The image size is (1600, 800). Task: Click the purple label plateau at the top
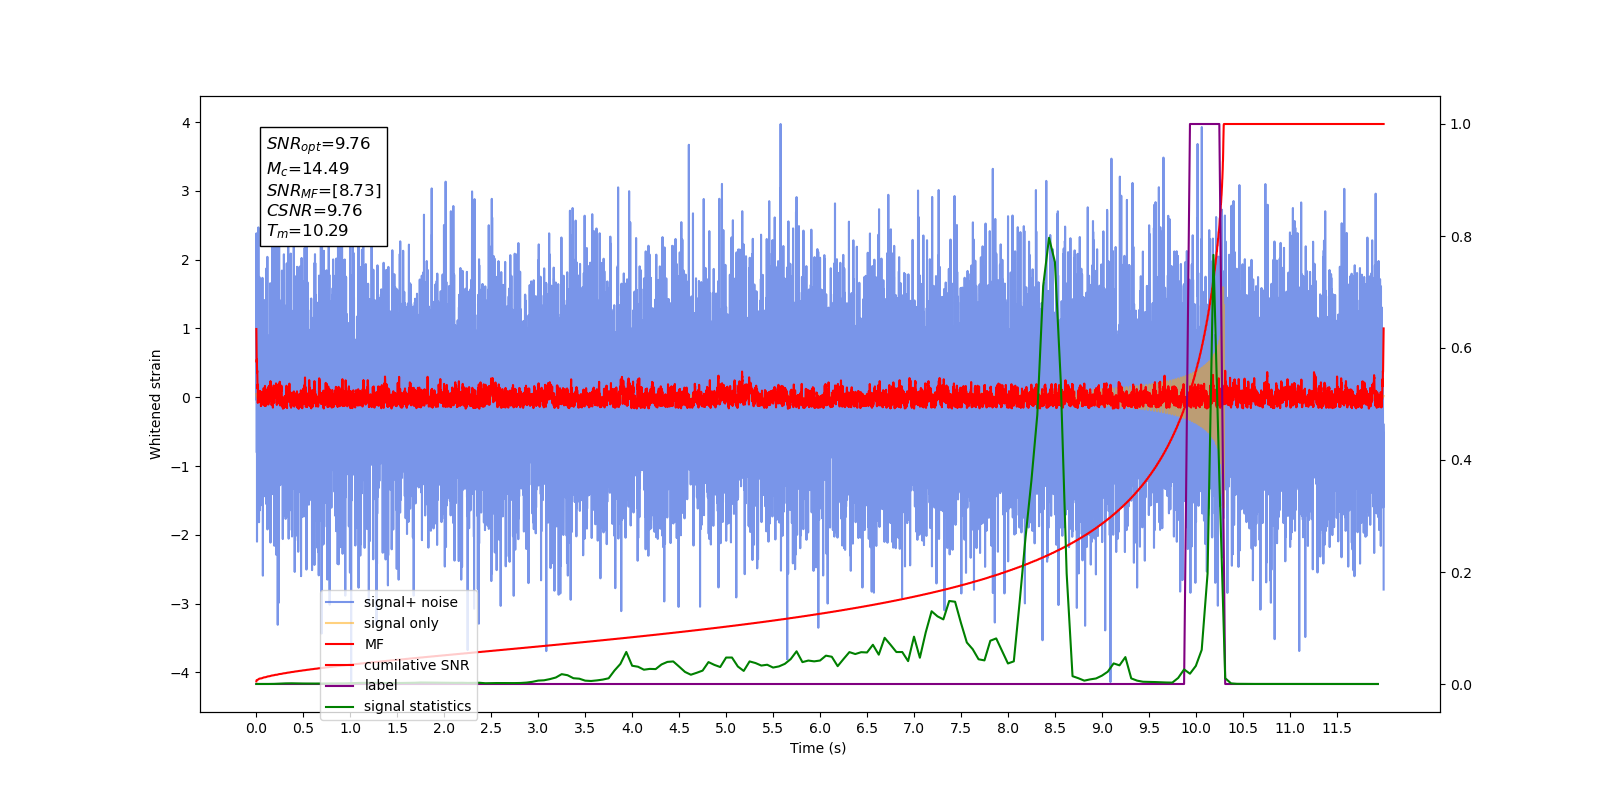tap(1204, 124)
